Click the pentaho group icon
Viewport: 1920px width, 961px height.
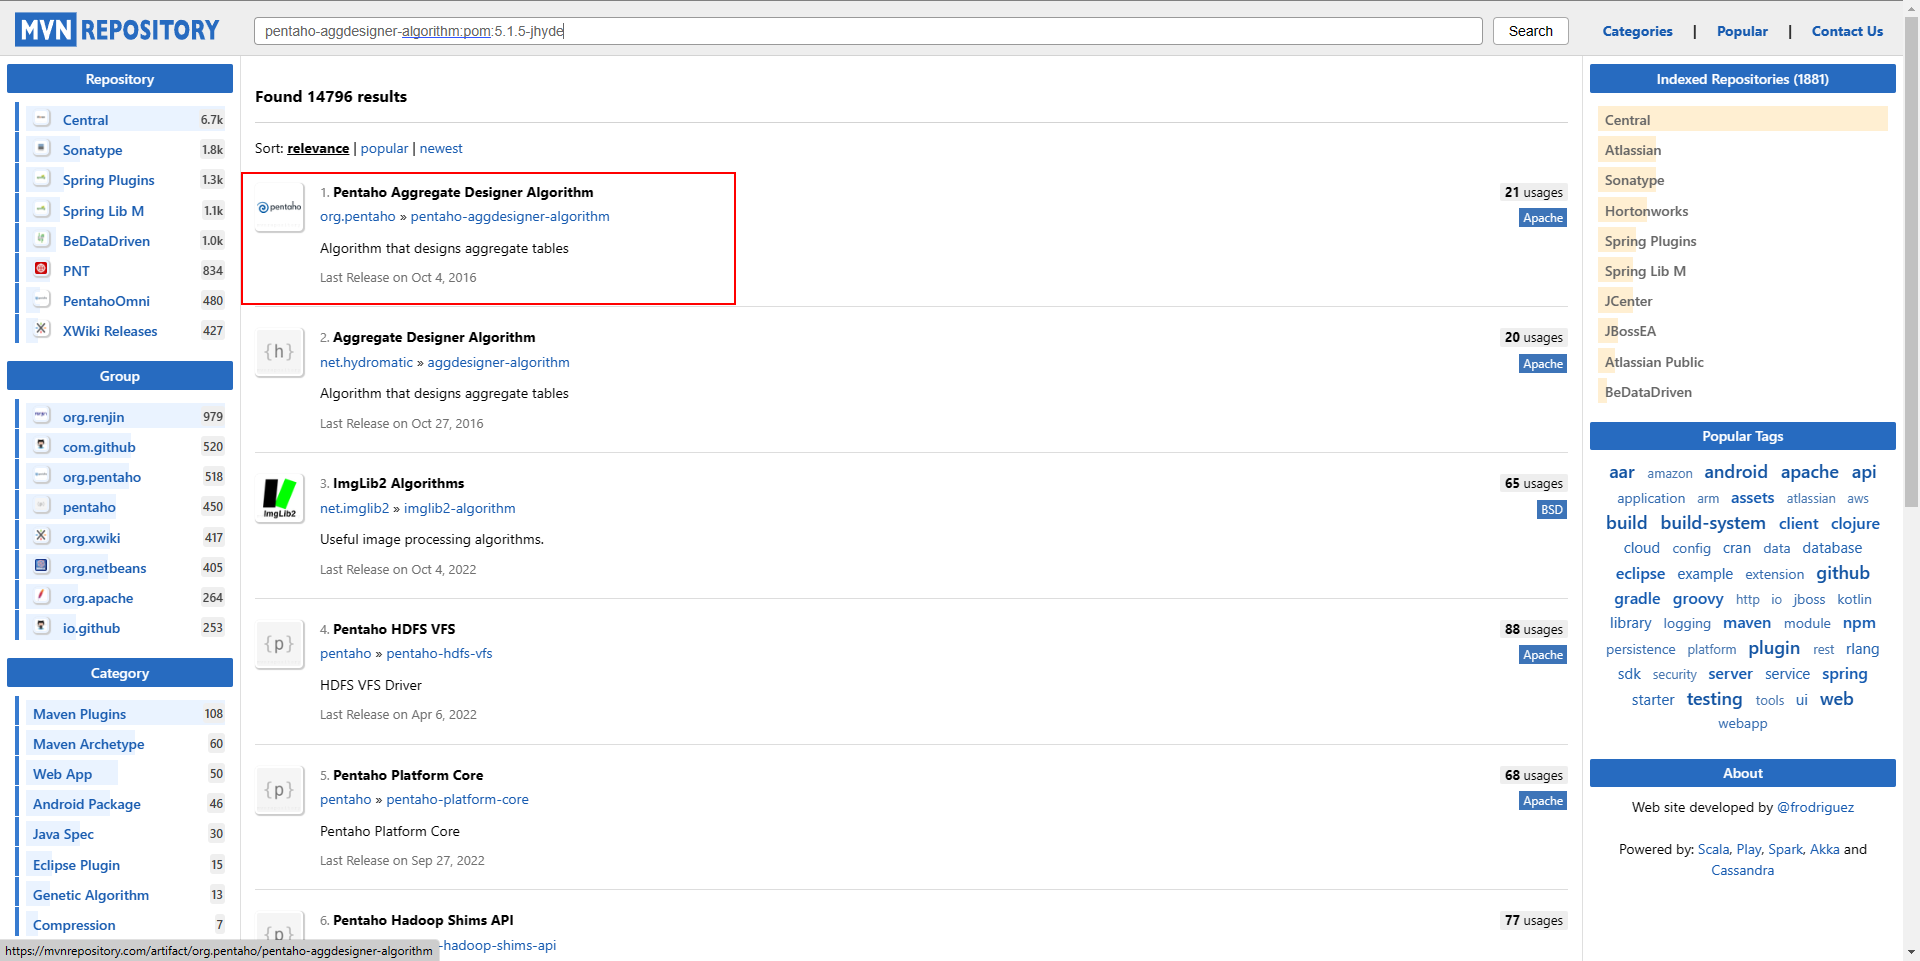tap(42, 505)
